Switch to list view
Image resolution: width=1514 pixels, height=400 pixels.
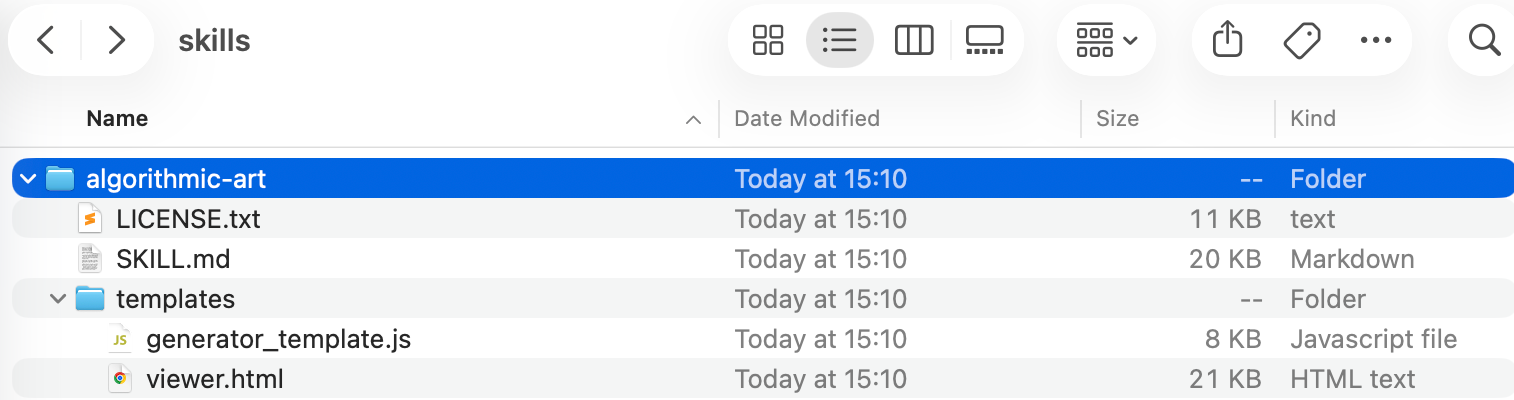pyautogui.click(x=840, y=40)
